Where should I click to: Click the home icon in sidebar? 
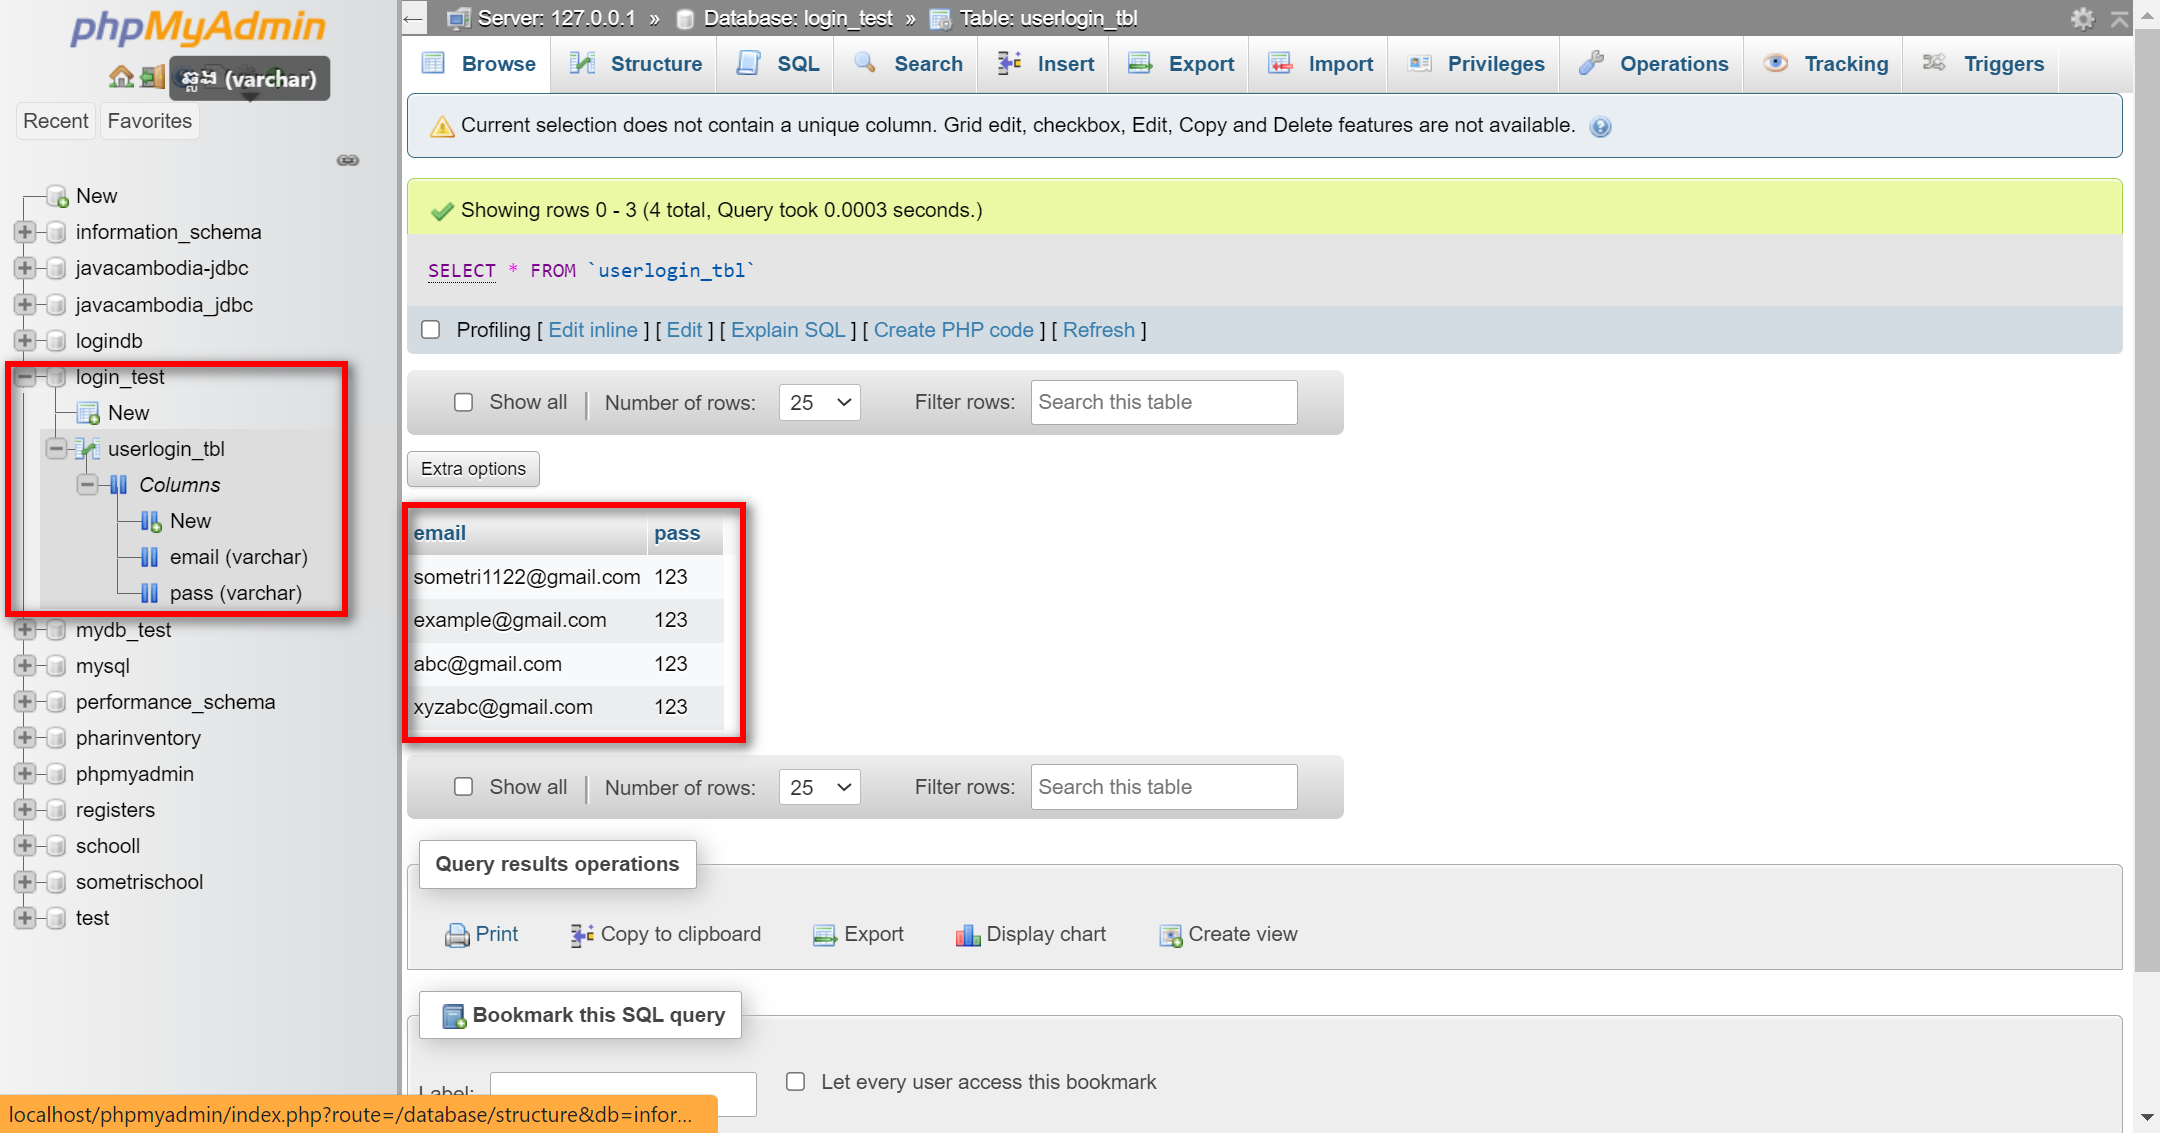coord(121,77)
